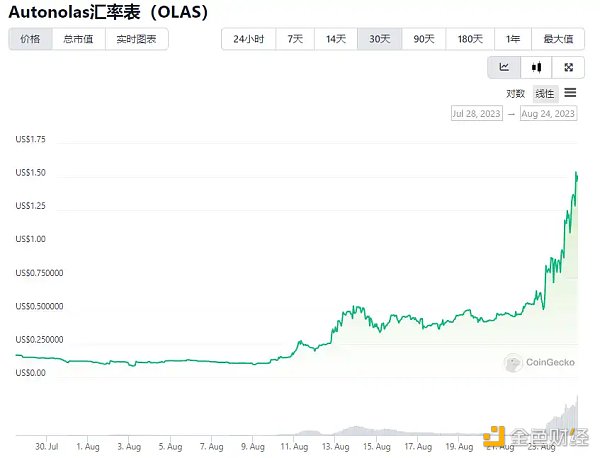Viewport: 600px width, 458px height.
Task: Open the chart hamburger menu
Action: 570,93
